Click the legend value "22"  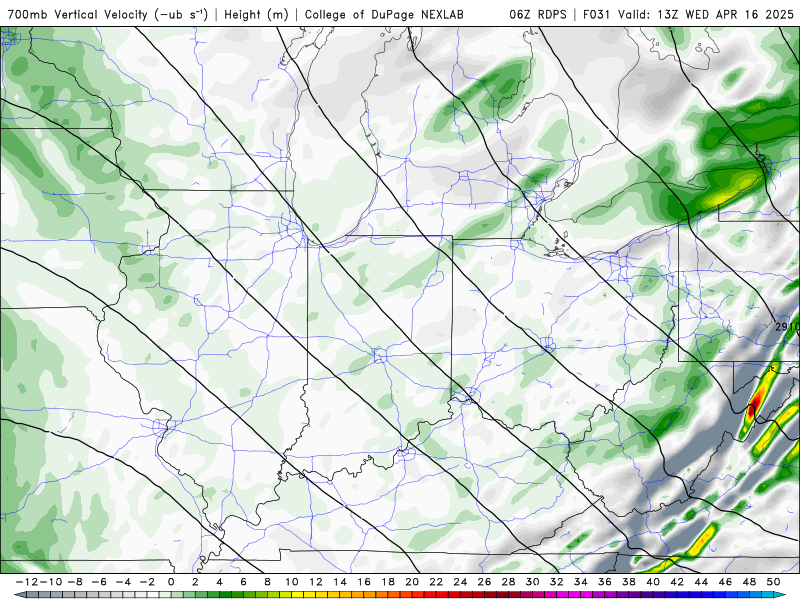[x=436, y=582]
